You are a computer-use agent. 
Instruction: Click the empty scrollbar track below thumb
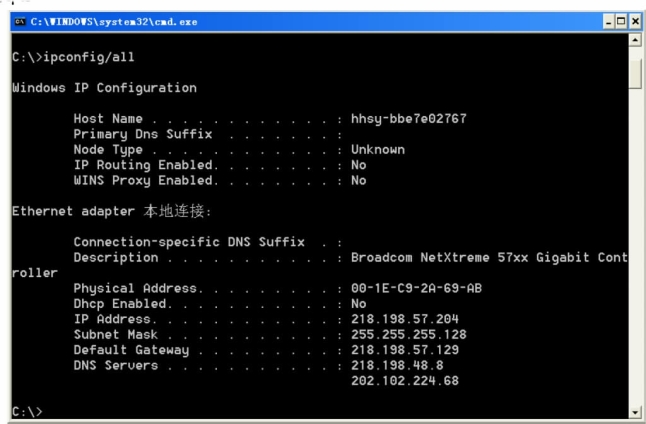tap(635, 247)
